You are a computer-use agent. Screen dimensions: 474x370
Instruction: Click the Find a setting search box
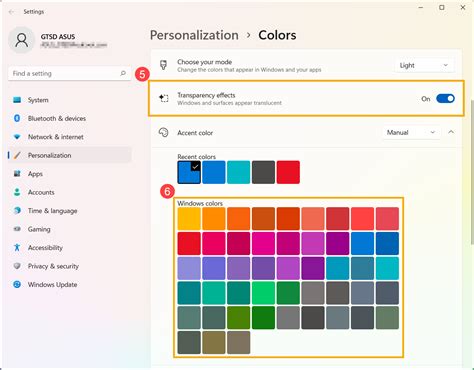tap(69, 73)
